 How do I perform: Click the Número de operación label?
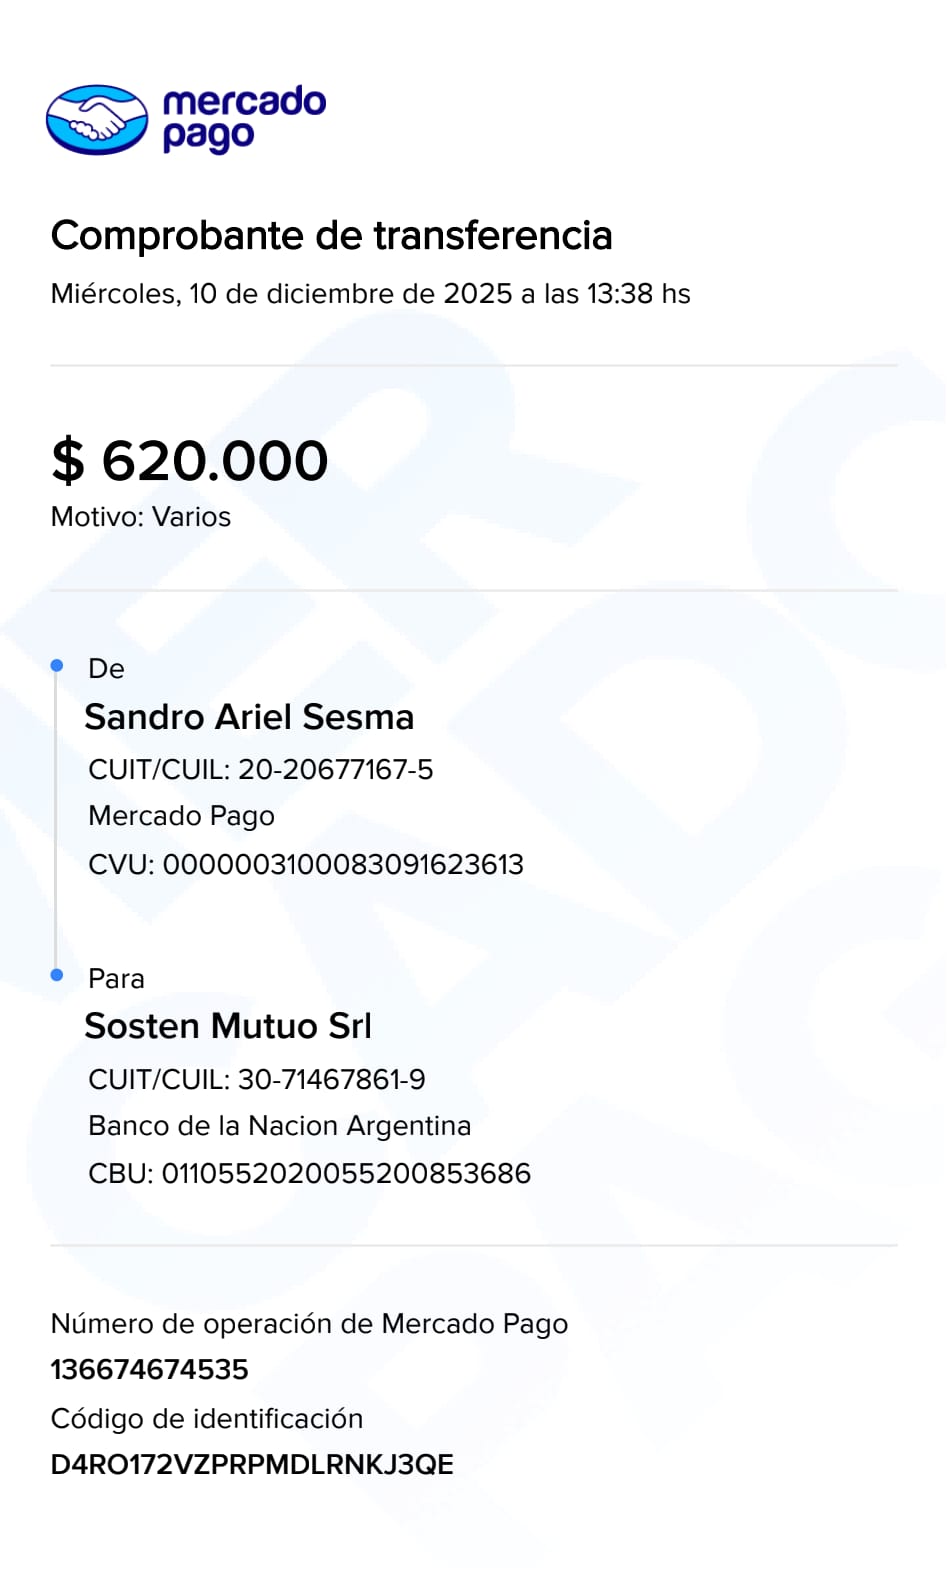pos(309,1324)
